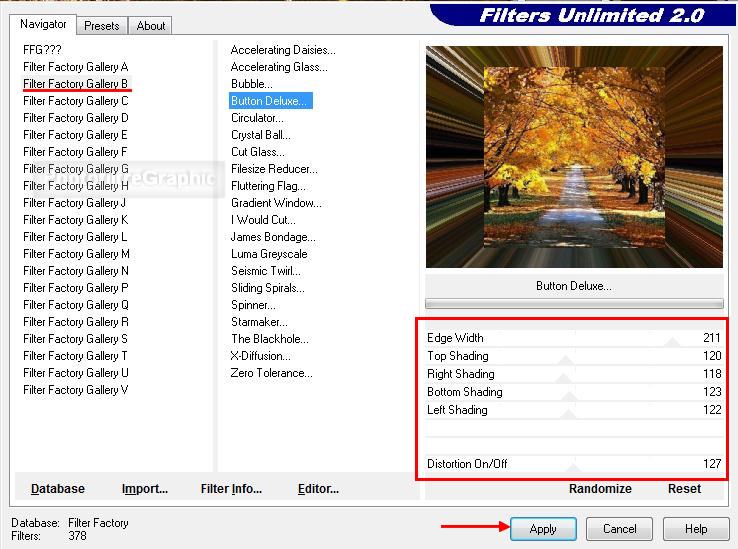Reset the filter parameters

684,489
